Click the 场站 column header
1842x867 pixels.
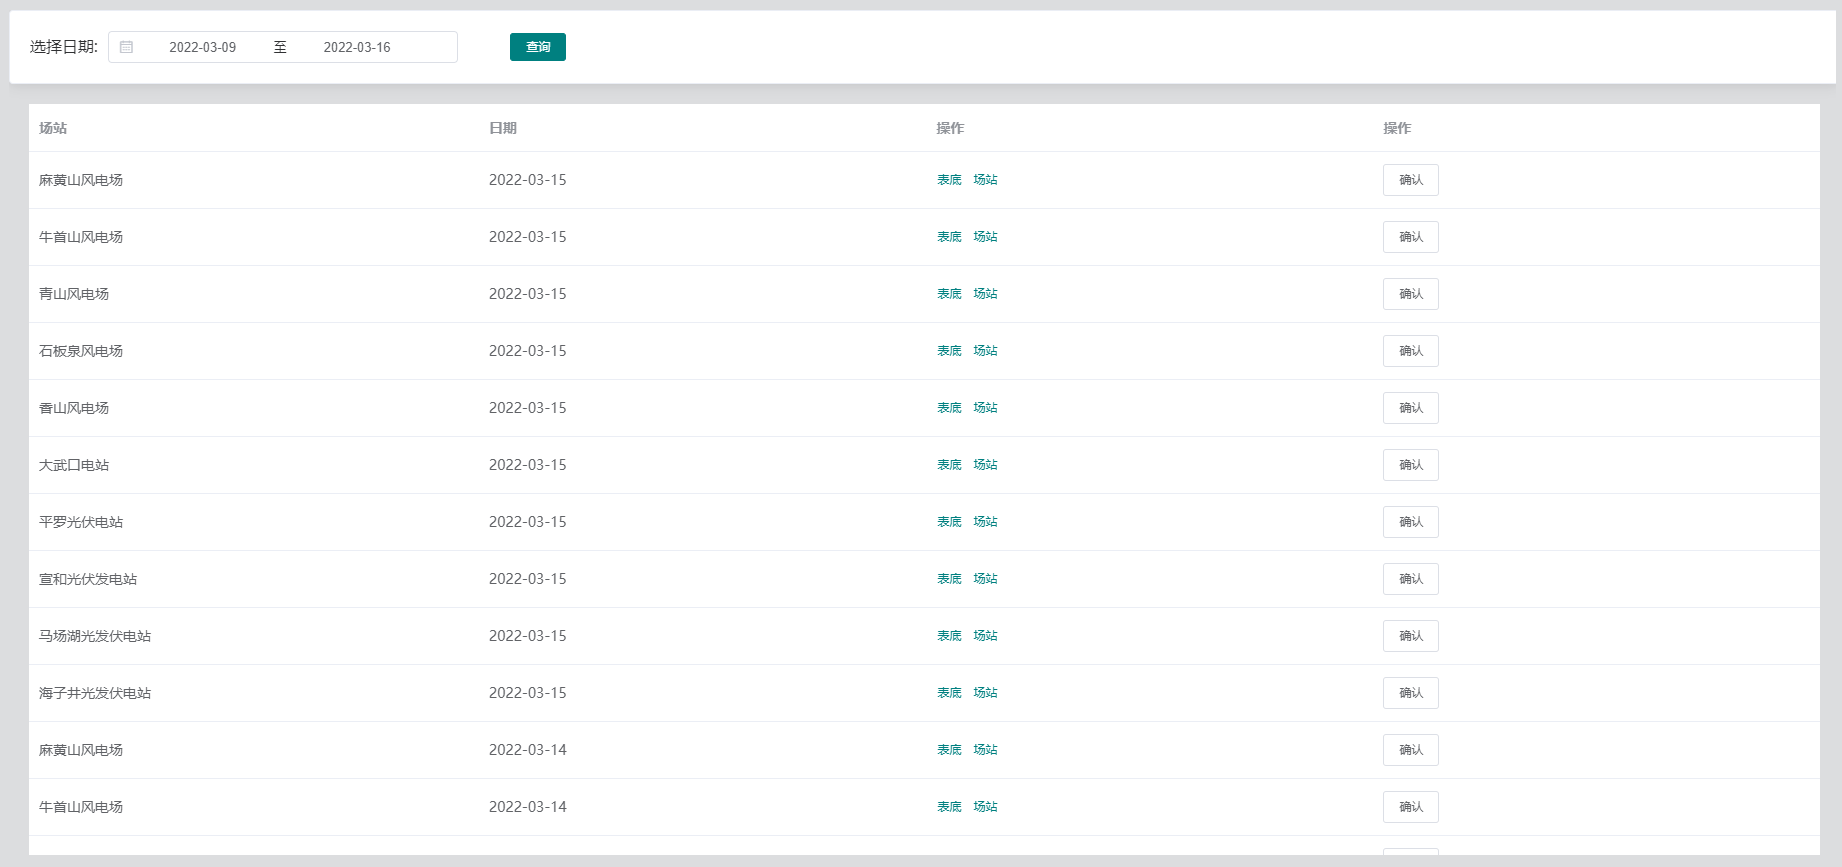(x=53, y=128)
